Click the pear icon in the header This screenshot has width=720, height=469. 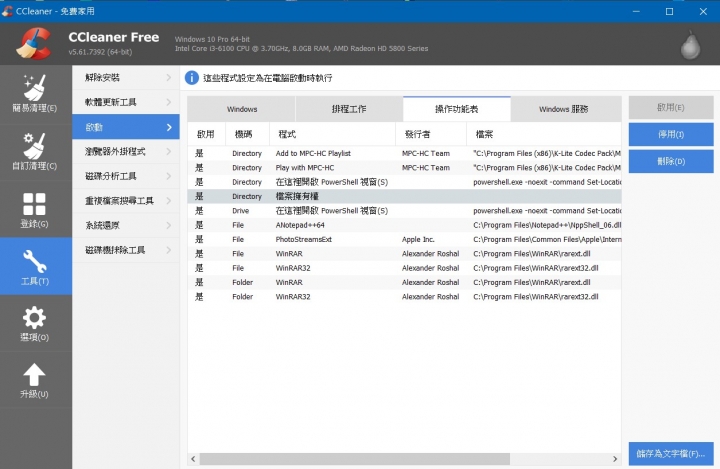(x=690, y=45)
